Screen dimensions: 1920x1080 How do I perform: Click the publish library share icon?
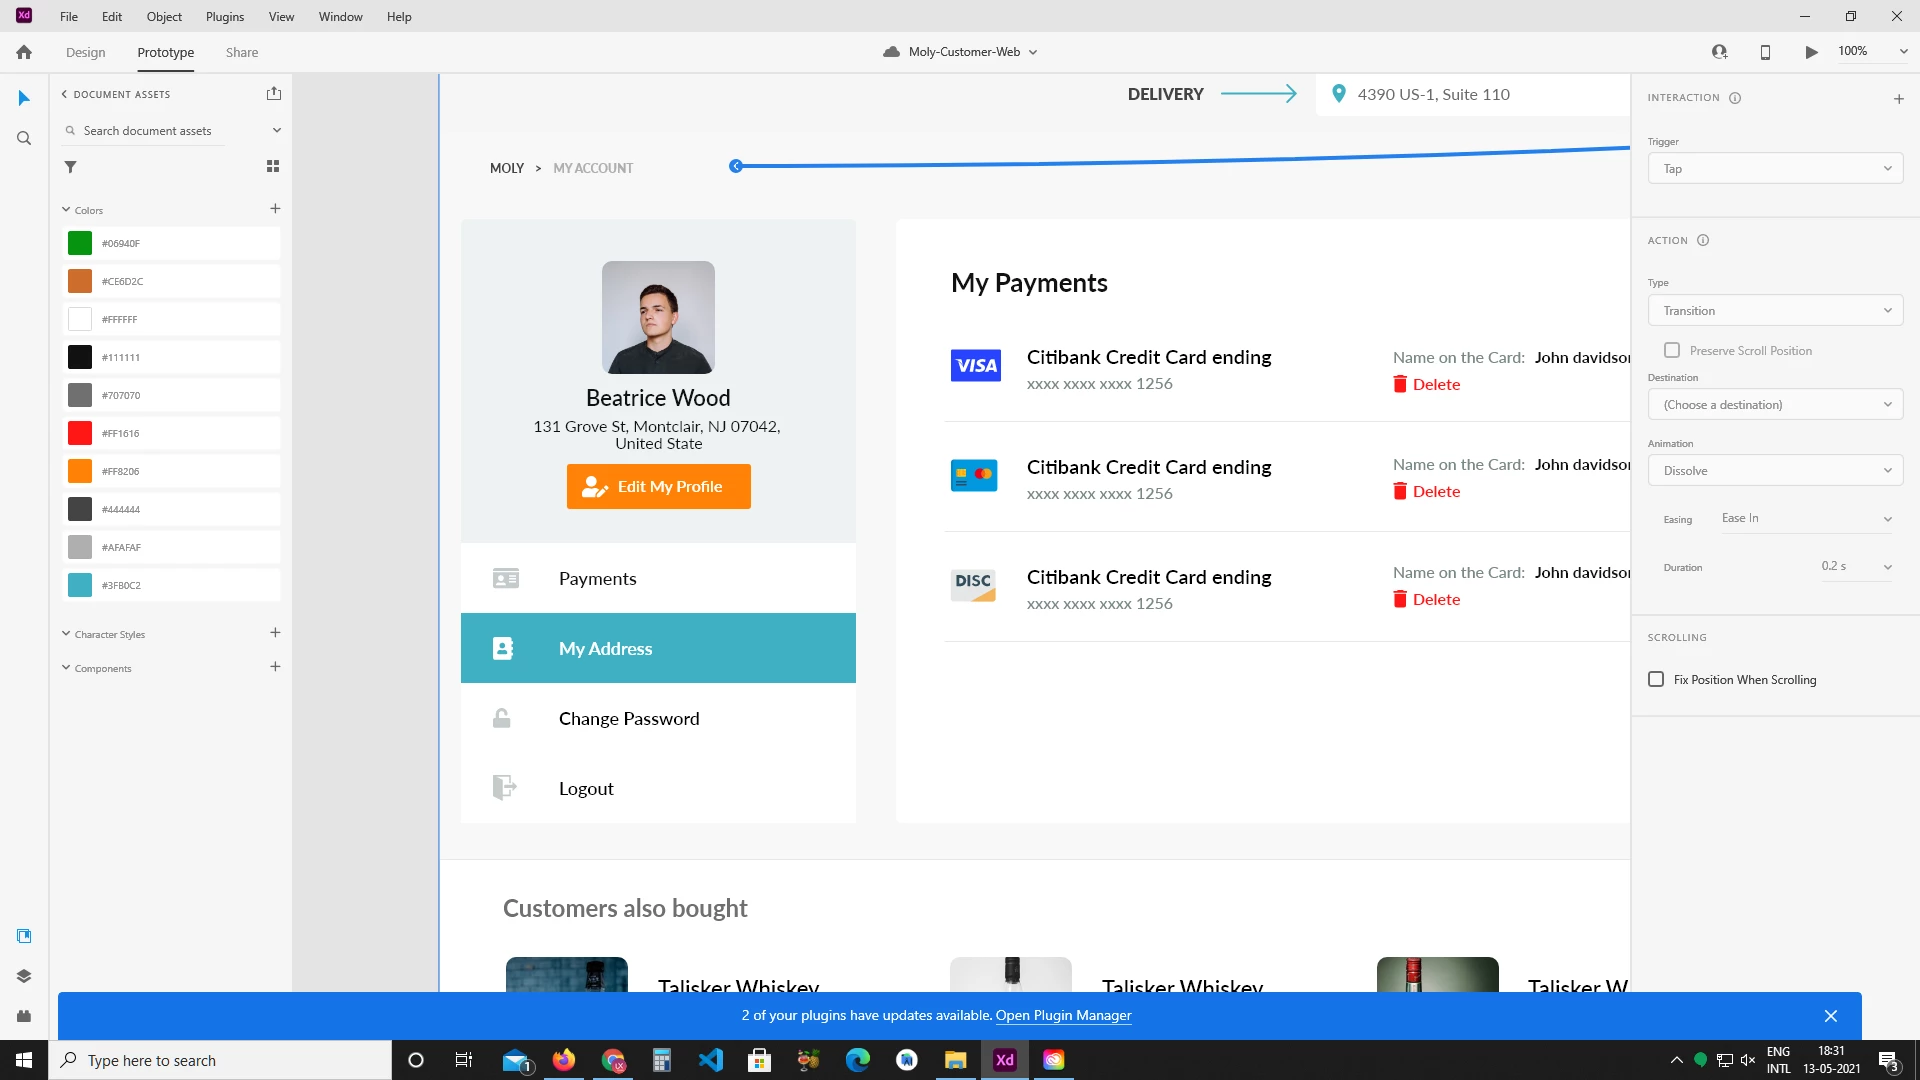point(274,93)
